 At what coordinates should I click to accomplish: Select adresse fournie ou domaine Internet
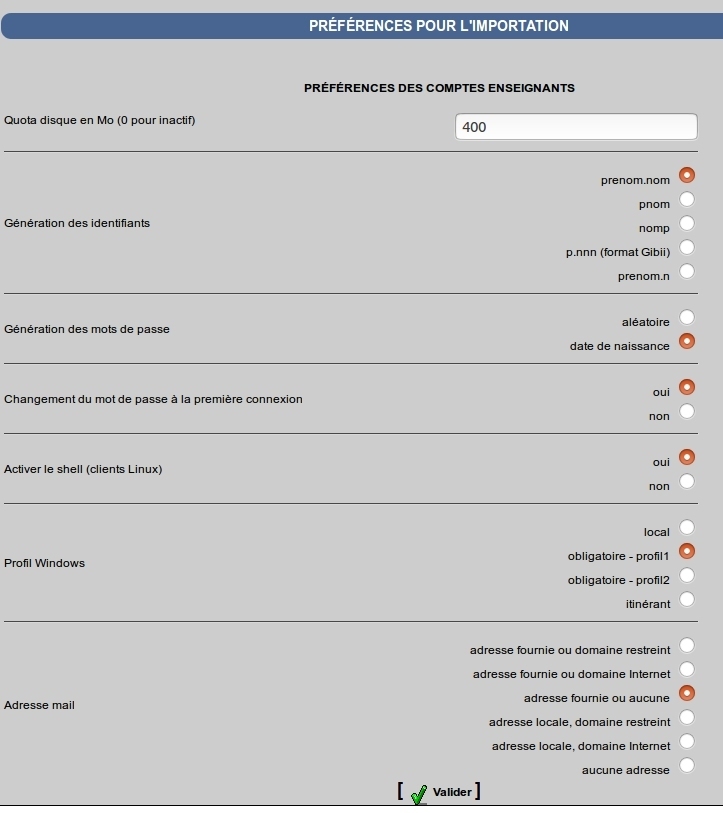[x=687, y=669]
